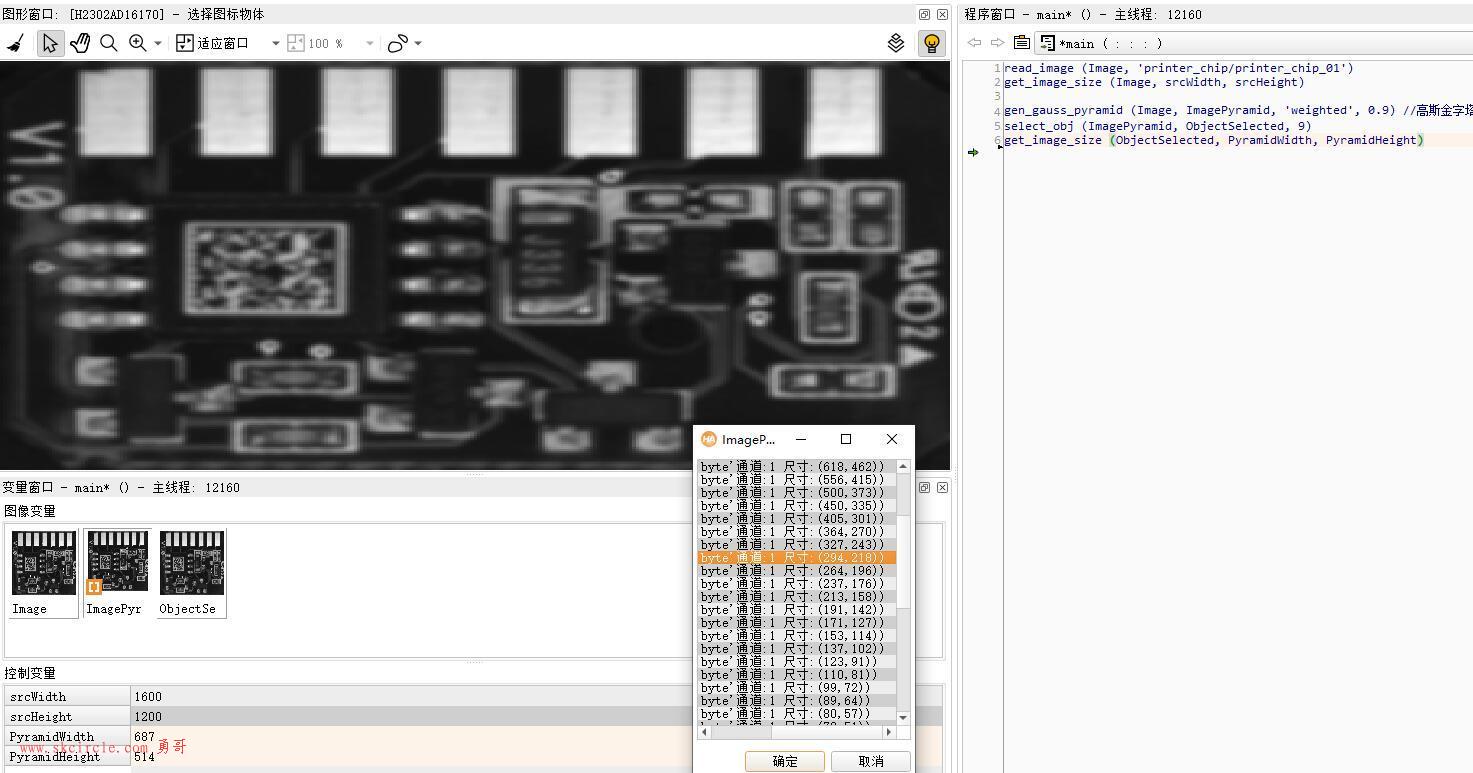Click the procedure interface edit icon
Image resolution: width=1473 pixels, height=773 pixels.
pyautogui.click(x=1021, y=43)
